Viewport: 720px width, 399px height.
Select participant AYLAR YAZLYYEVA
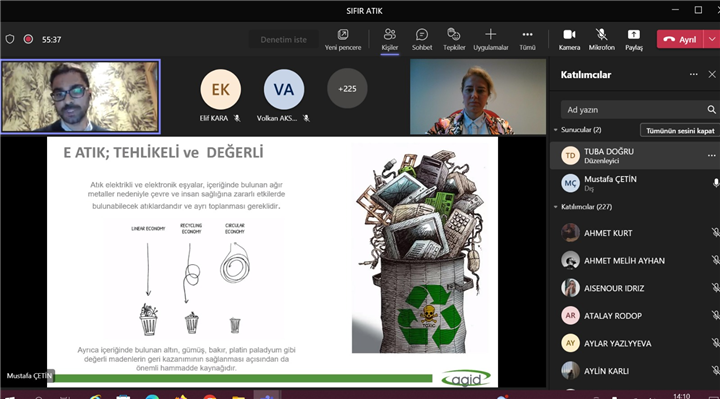tap(635, 343)
